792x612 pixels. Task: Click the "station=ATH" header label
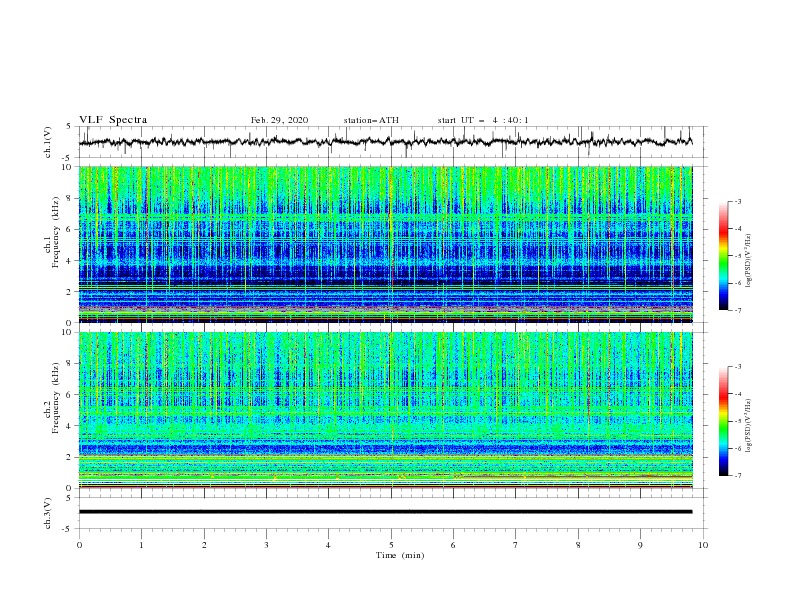(x=371, y=120)
